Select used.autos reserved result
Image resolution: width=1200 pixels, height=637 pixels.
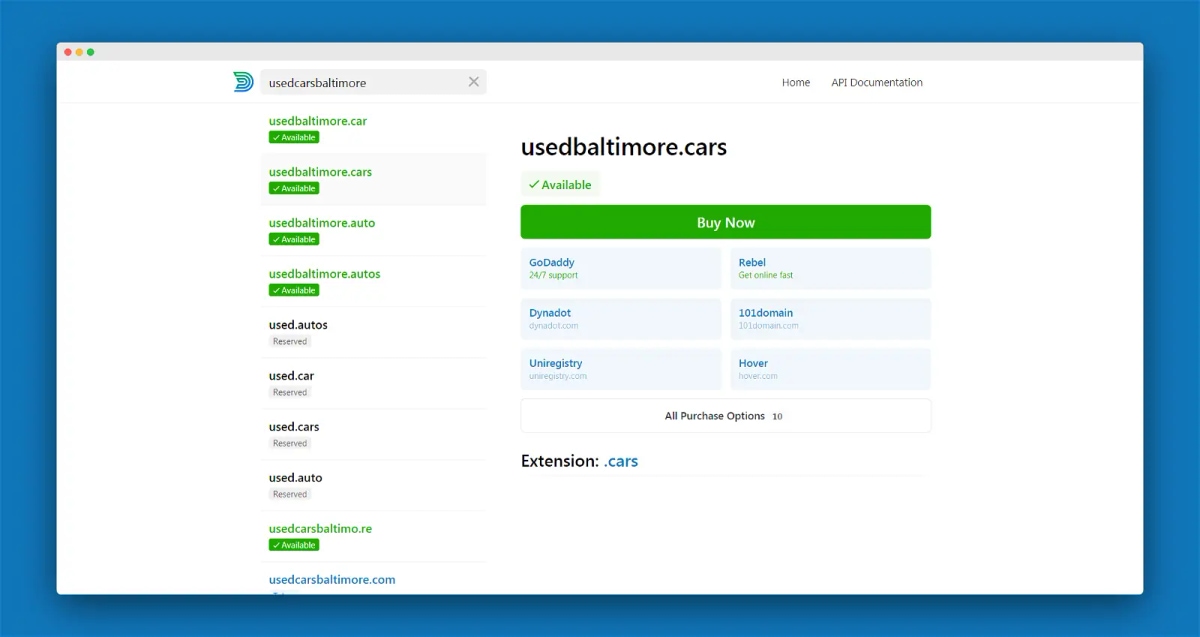point(374,333)
